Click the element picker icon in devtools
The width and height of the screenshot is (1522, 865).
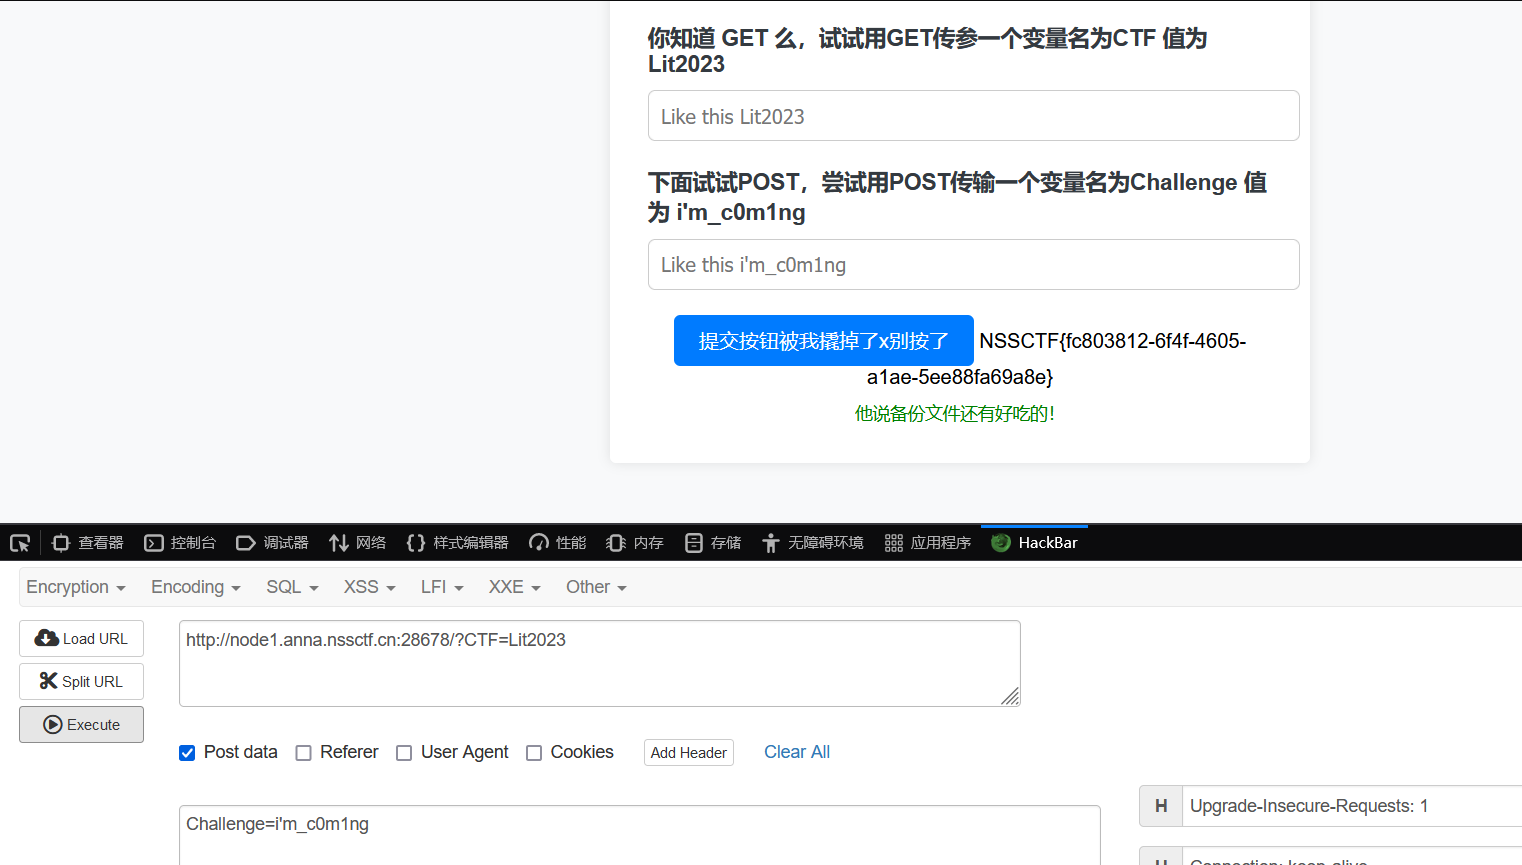pos(20,543)
